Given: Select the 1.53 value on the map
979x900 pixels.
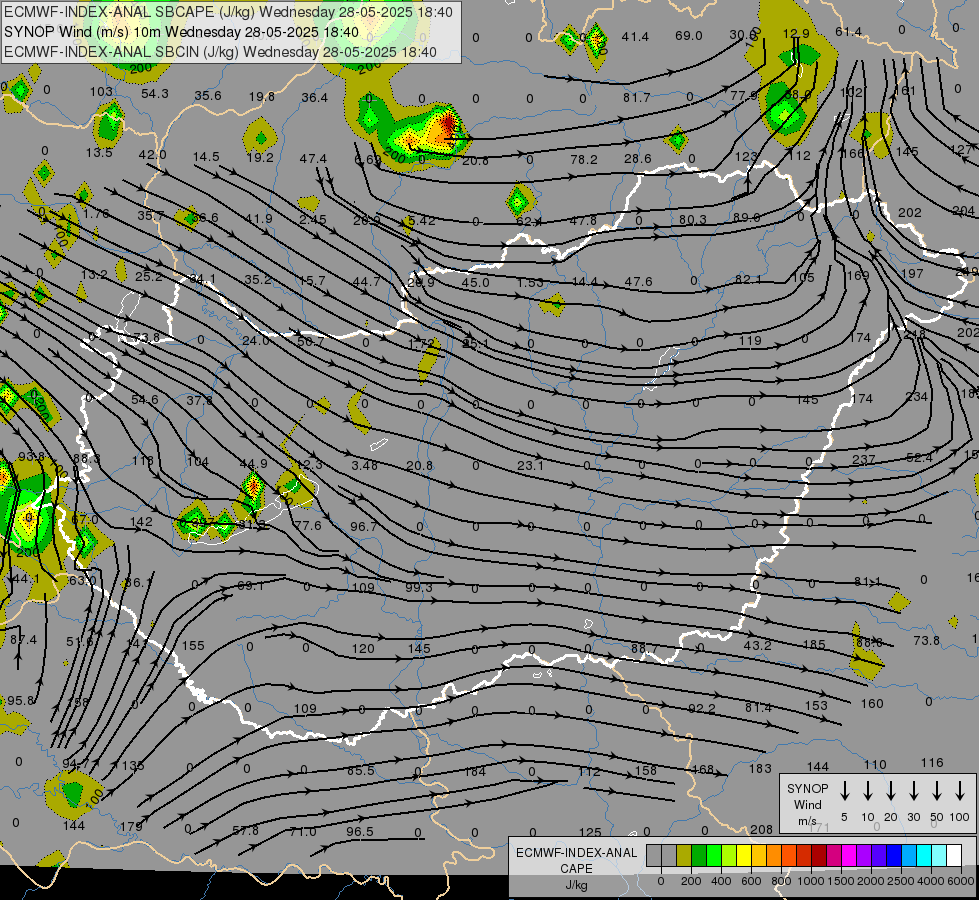Looking at the screenshot, I should click(530, 282).
